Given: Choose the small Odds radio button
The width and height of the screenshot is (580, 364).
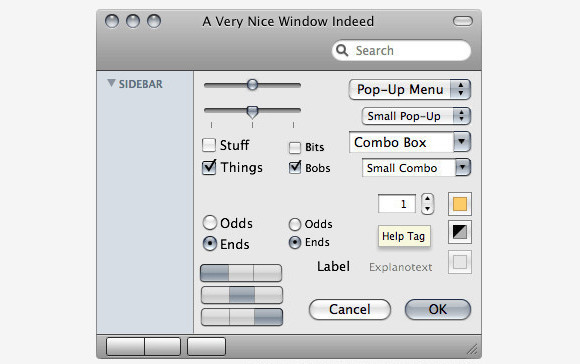Looking at the screenshot, I should point(295,224).
